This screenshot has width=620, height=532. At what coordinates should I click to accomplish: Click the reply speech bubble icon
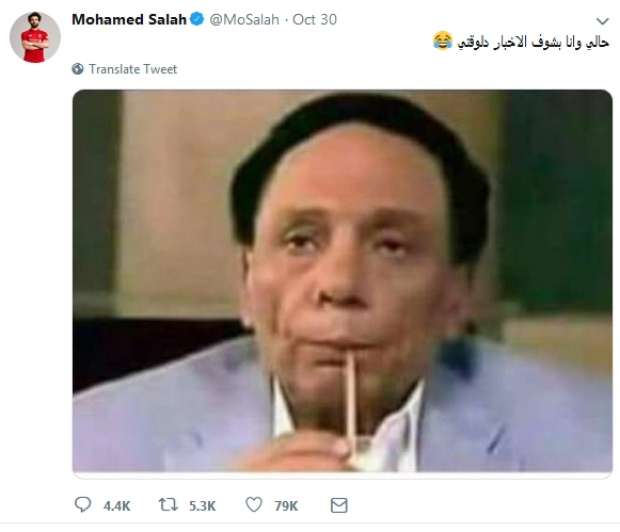point(83,505)
